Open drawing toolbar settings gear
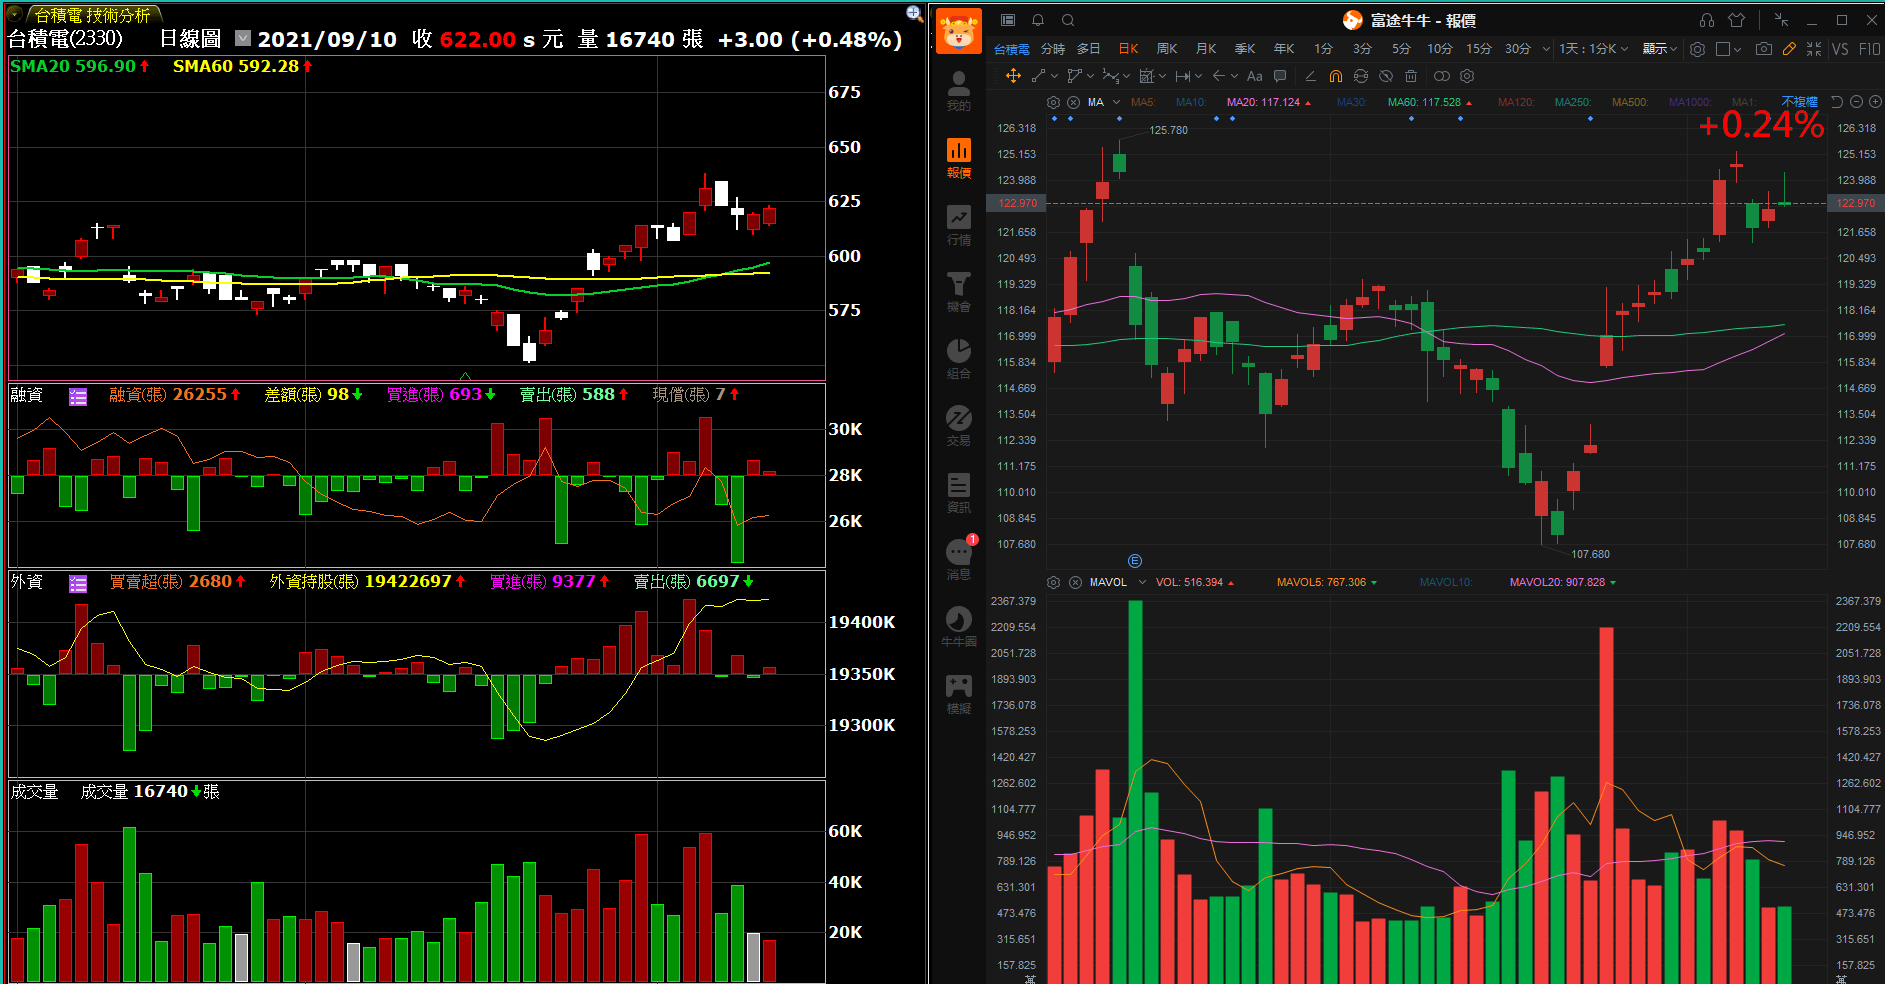Screen dimensions: 1885x984 tap(1467, 76)
